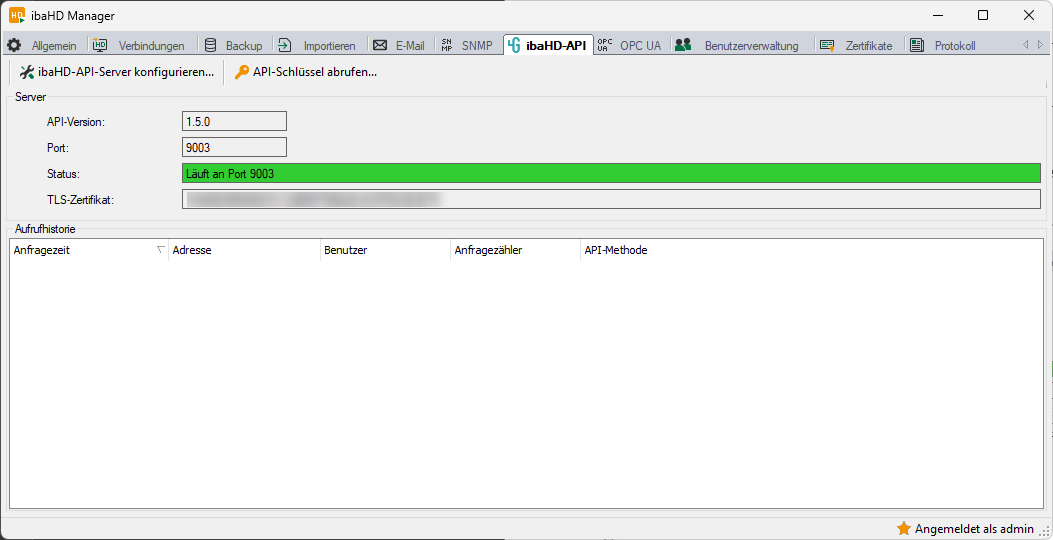Screen dimensions: 1053x540
Task: Click the Backup database icon
Action: (x=210, y=45)
